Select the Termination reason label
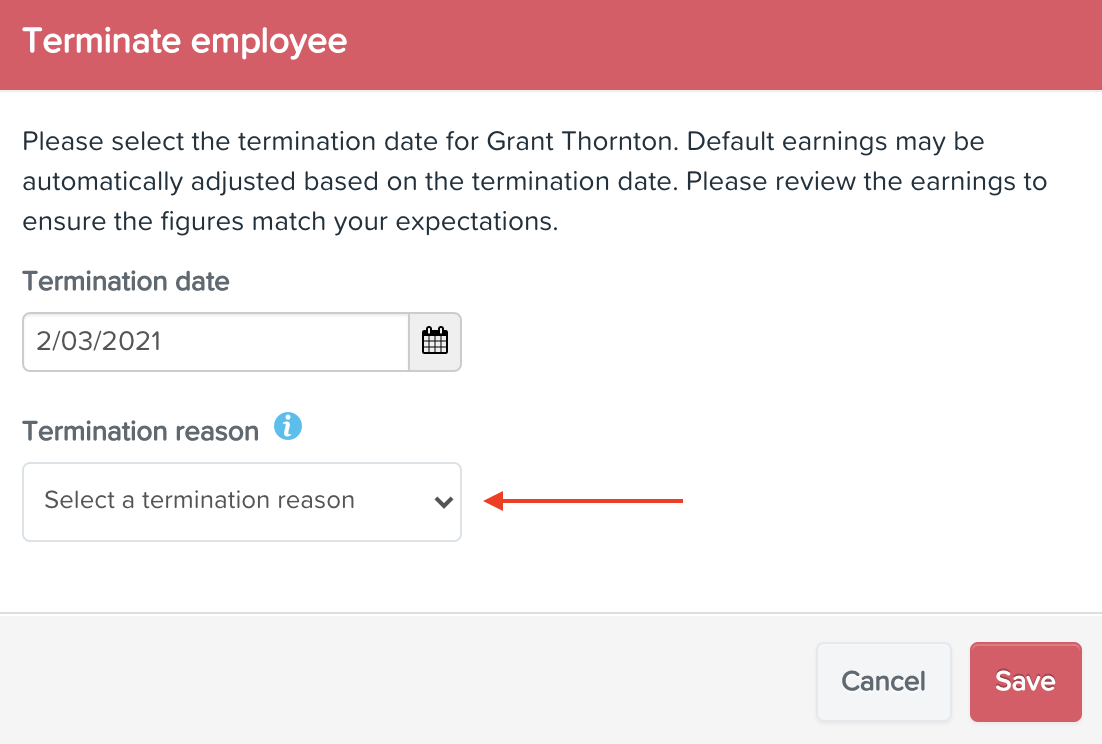Viewport: 1102px width, 744px height. 141,431
